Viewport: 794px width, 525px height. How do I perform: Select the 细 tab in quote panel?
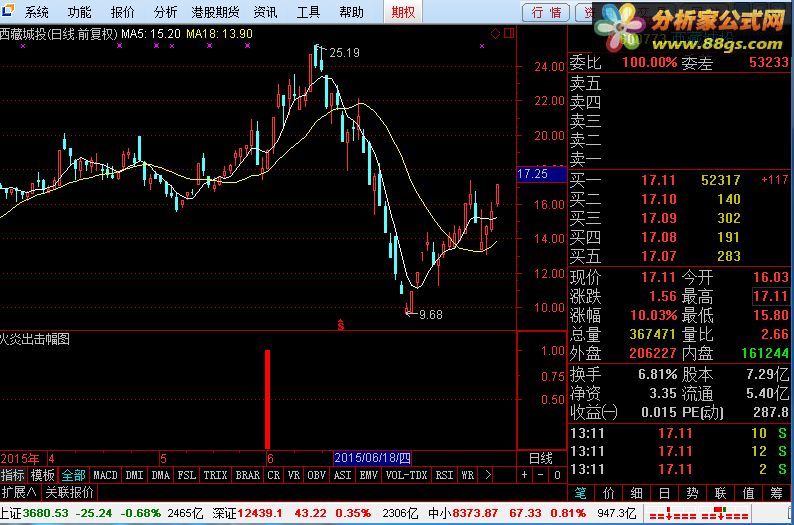637,493
